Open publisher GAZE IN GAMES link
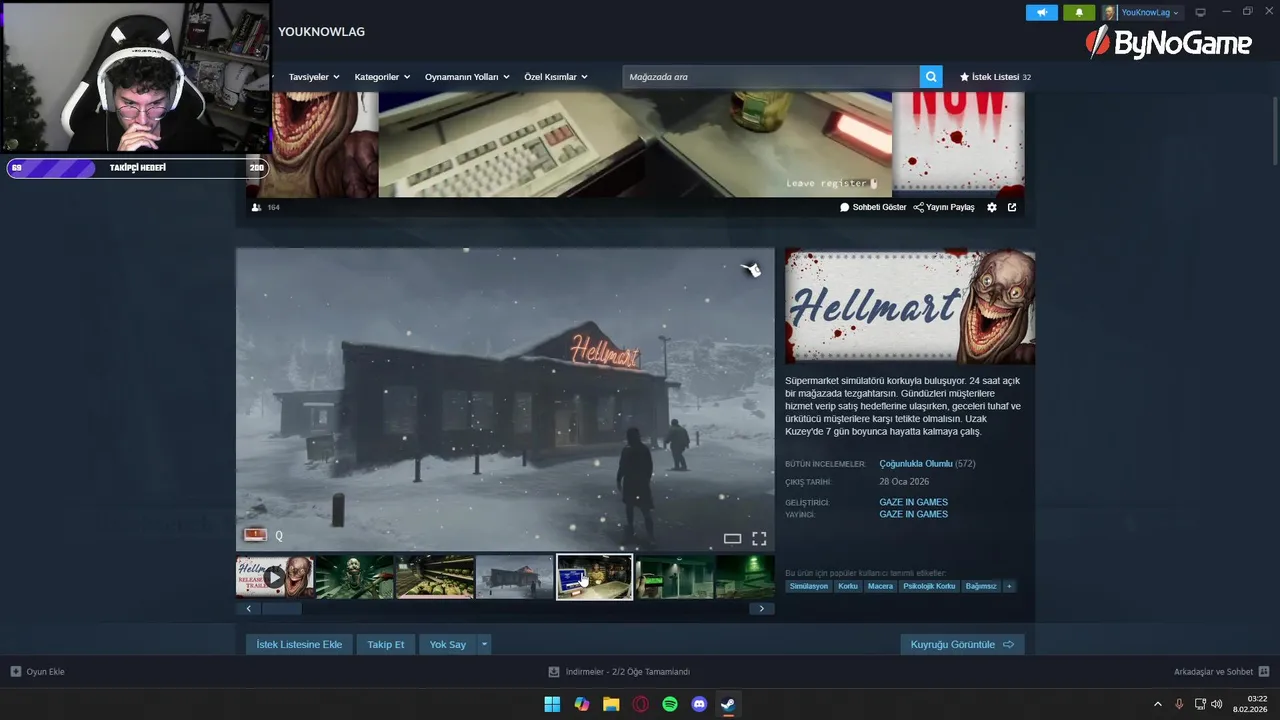 [913, 514]
